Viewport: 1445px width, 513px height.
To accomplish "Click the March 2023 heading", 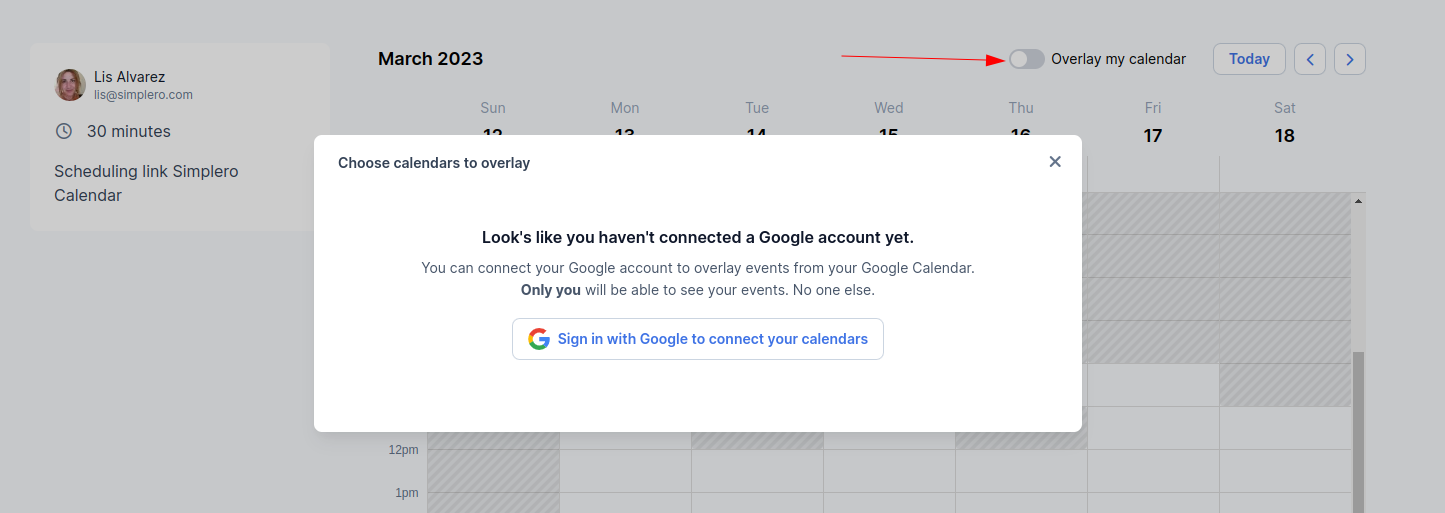I will [x=431, y=59].
